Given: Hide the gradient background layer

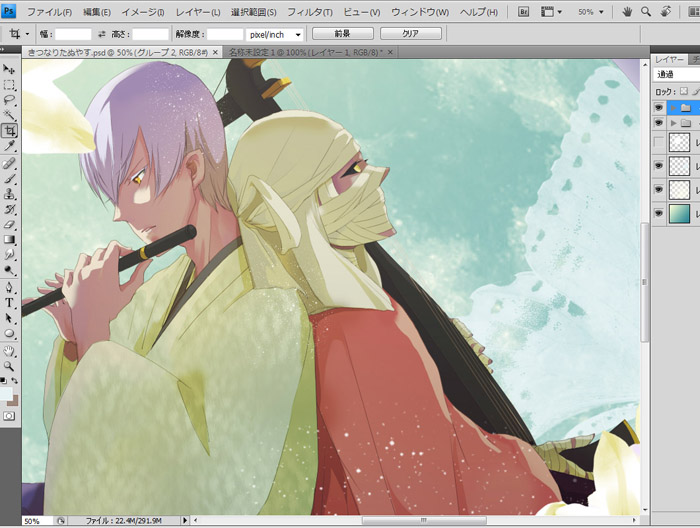Looking at the screenshot, I should click(658, 213).
